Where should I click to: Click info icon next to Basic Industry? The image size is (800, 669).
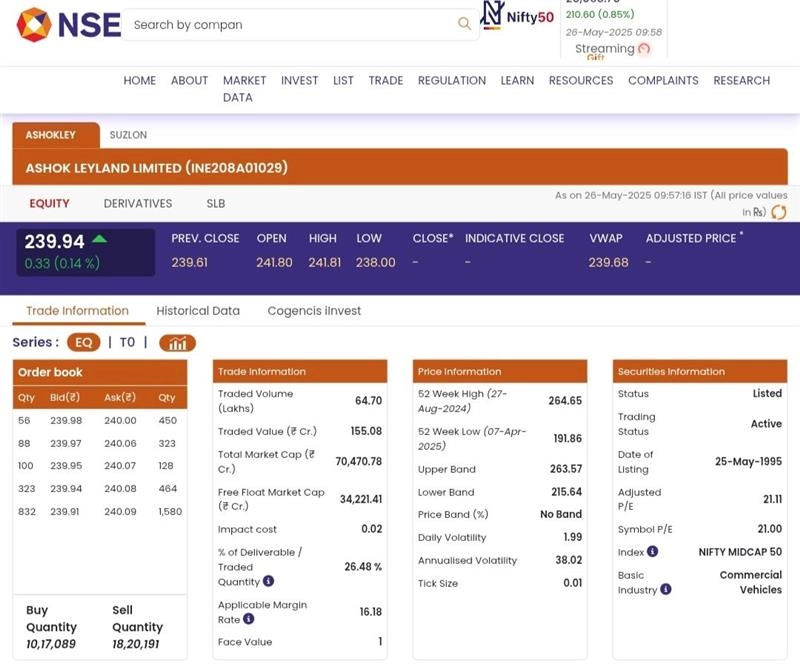click(666, 590)
